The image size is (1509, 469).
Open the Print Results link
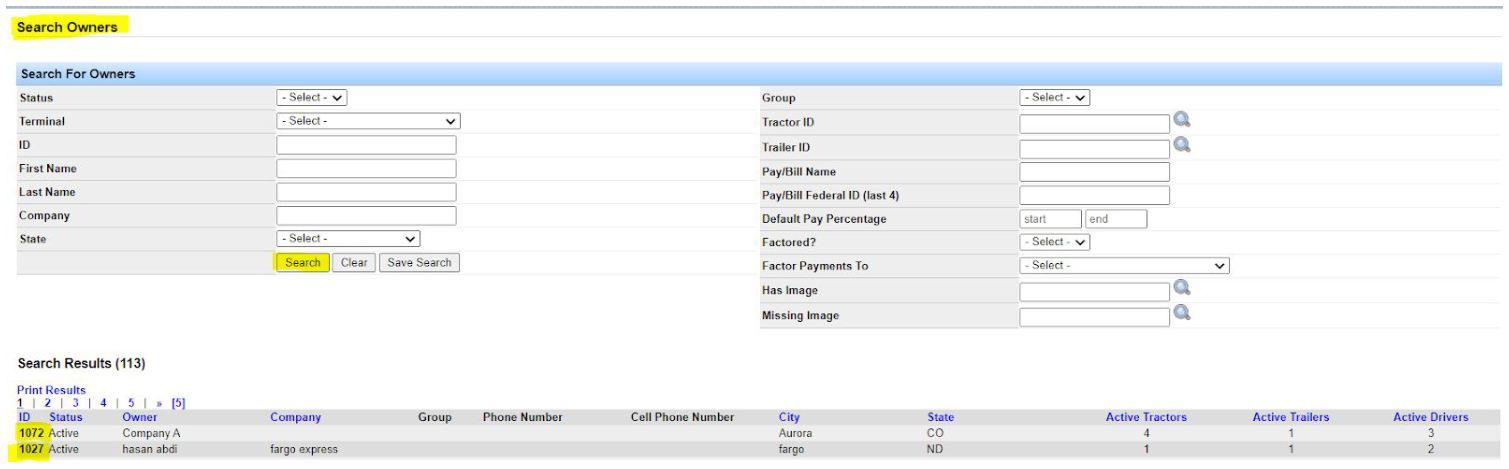click(x=51, y=390)
